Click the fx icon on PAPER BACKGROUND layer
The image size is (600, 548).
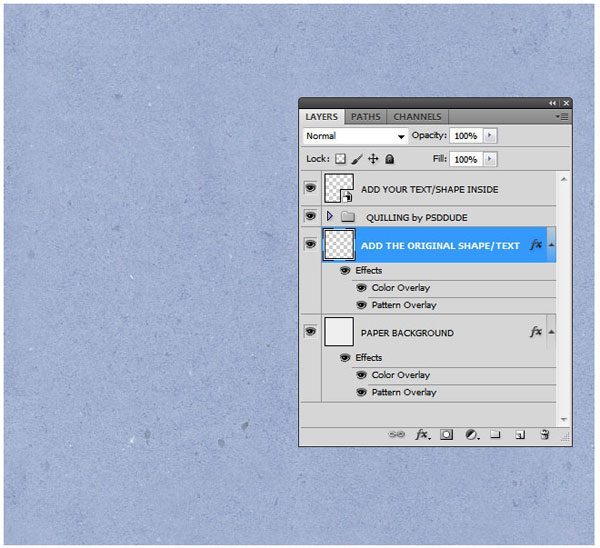[536, 332]
